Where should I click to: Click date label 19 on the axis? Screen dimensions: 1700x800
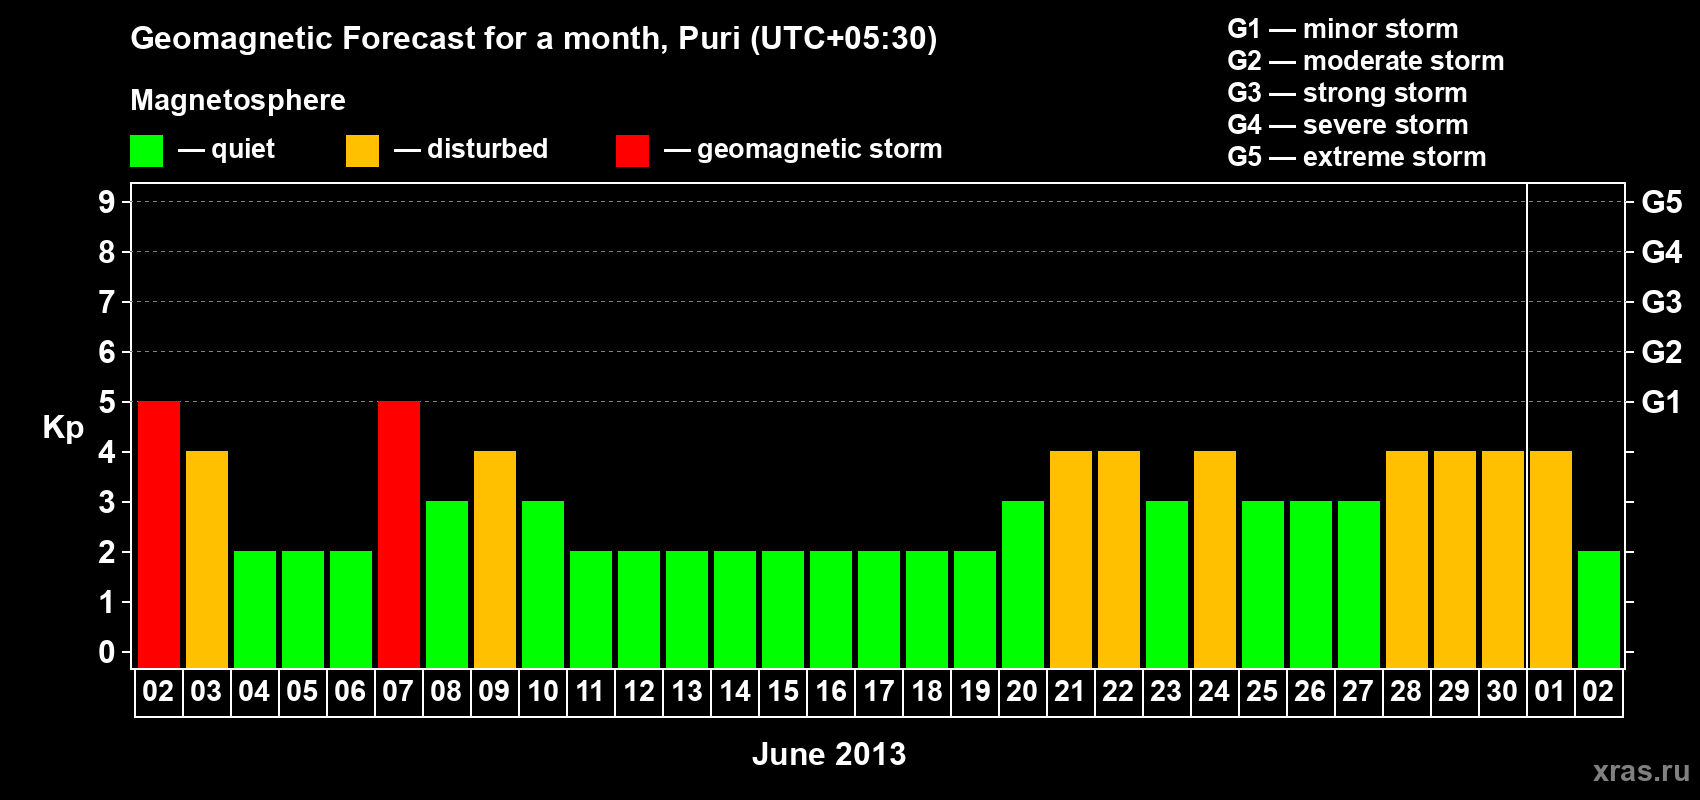[x=974, y=691]
